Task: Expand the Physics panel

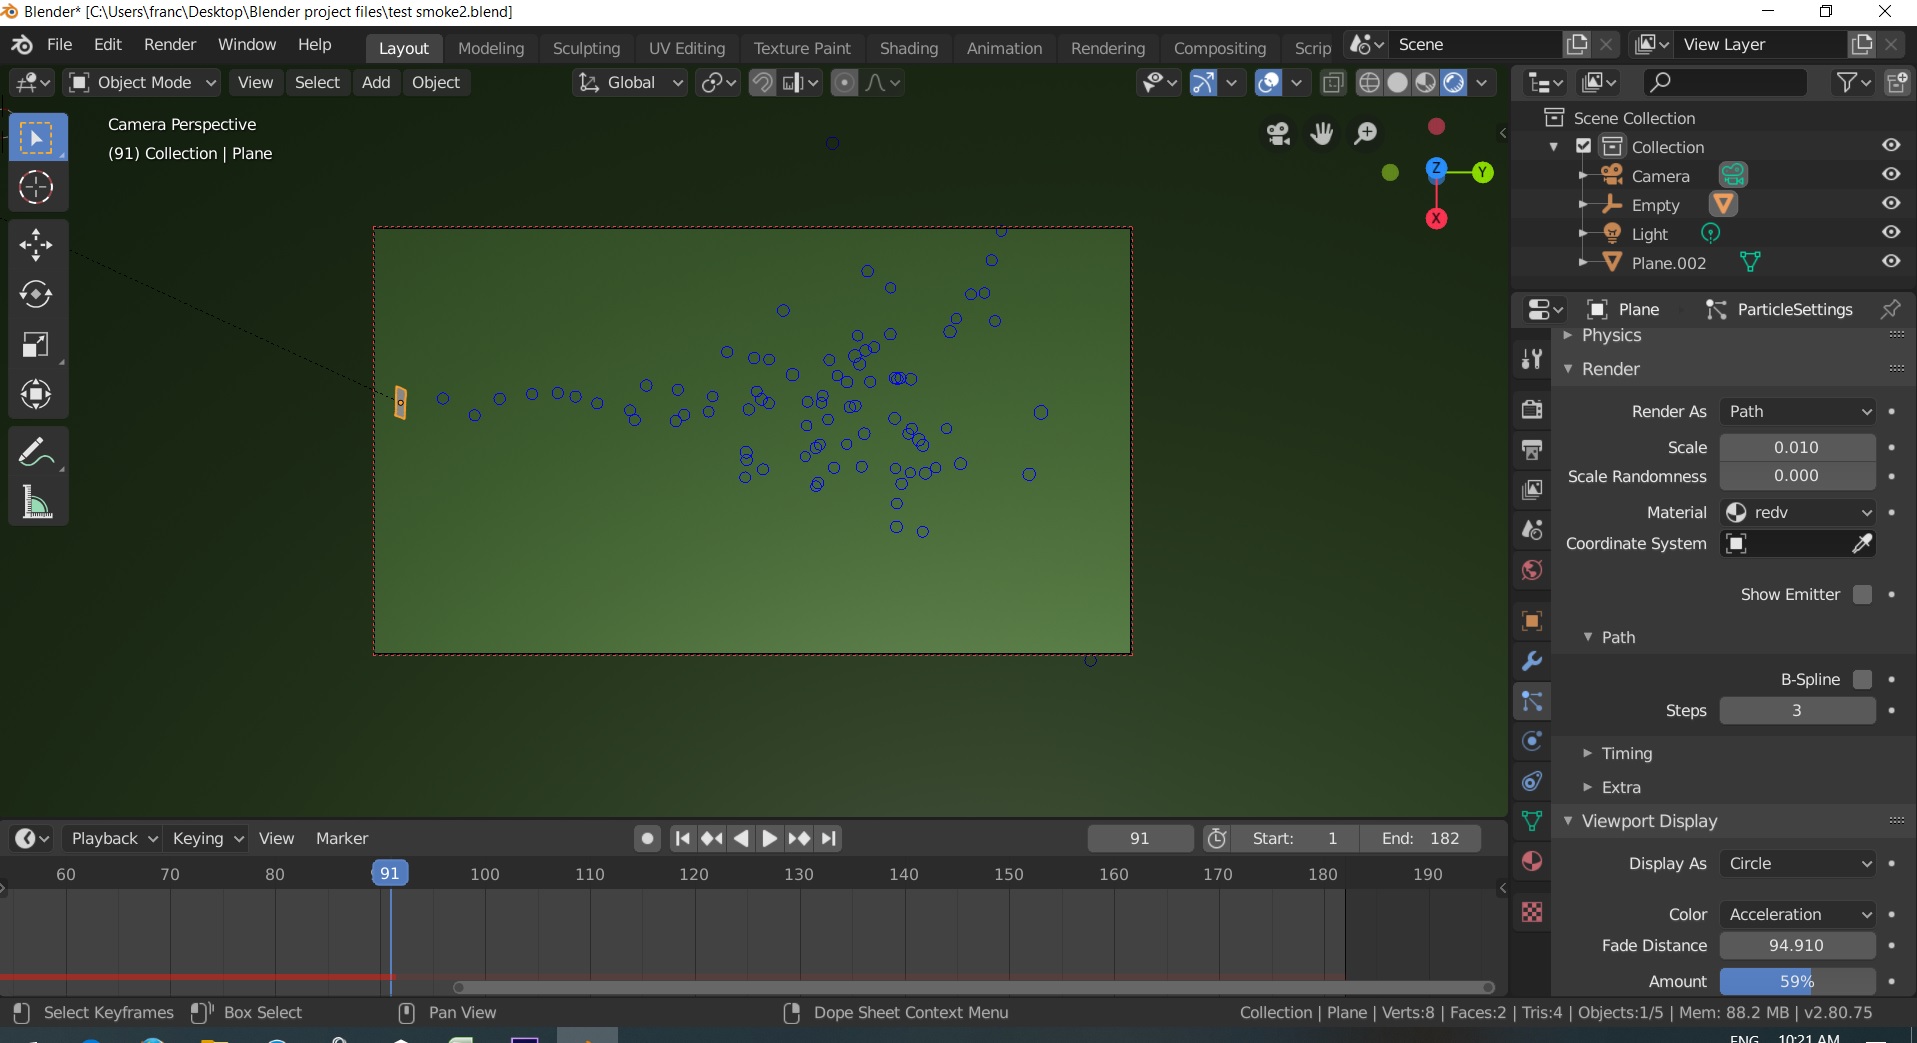Action: pyautogui.click(x=1610, y=335)
